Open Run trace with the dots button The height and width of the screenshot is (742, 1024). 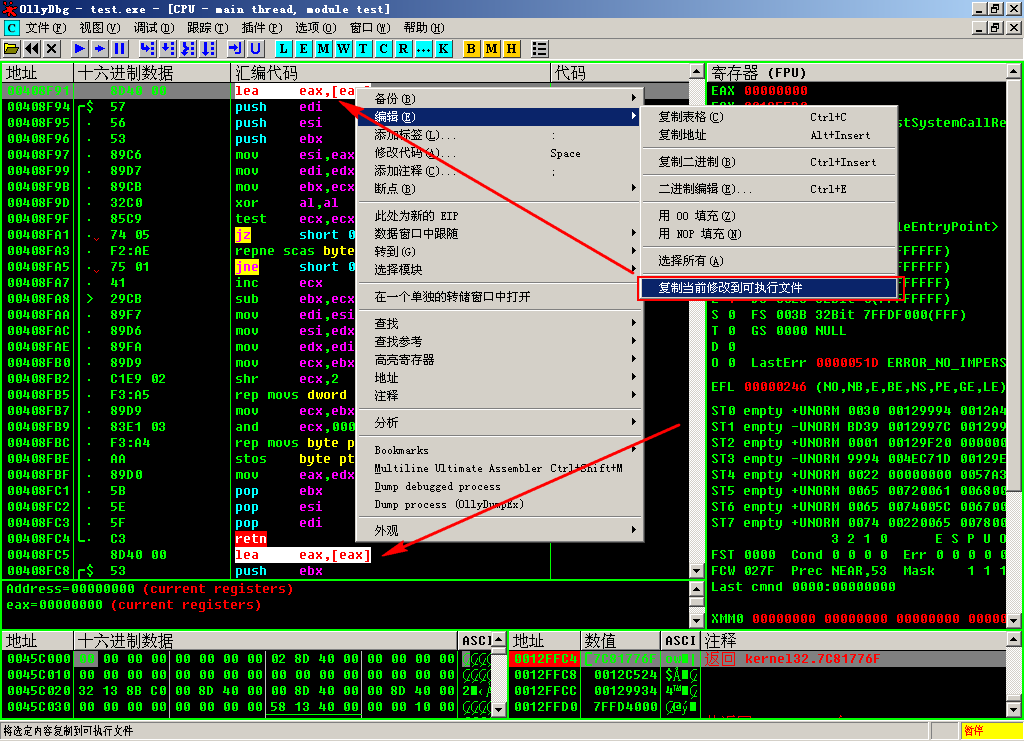click(424, 48)
